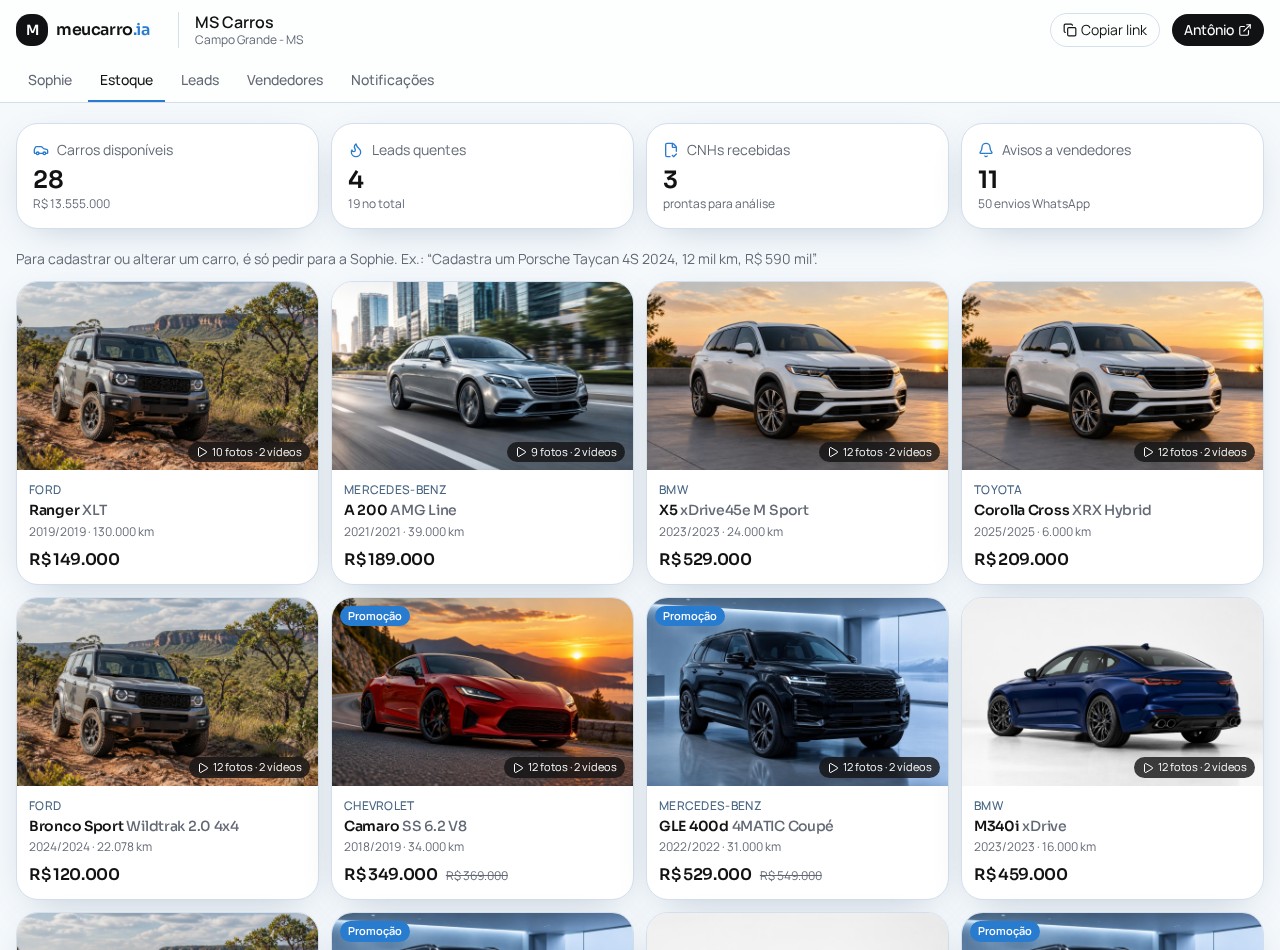Open the Bronco Sport Wildtrak photo
The height and width of the screenshot is (950, 1280).
167,692
